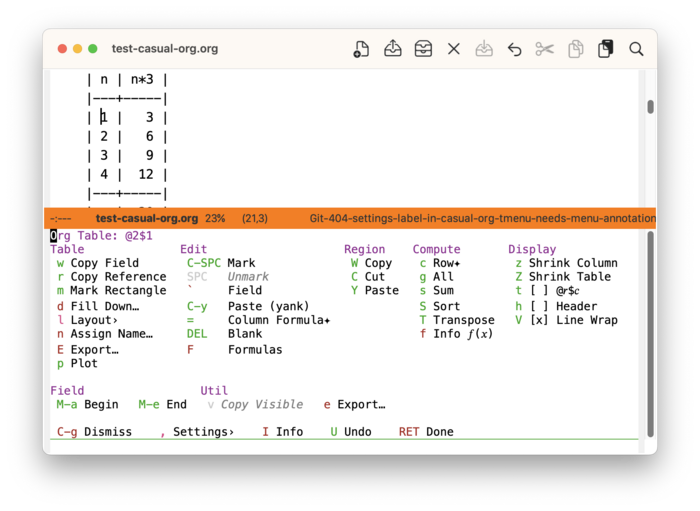Choose Shrink Table entry
This screenshot has width=700, height=511.
pos(563,277)
